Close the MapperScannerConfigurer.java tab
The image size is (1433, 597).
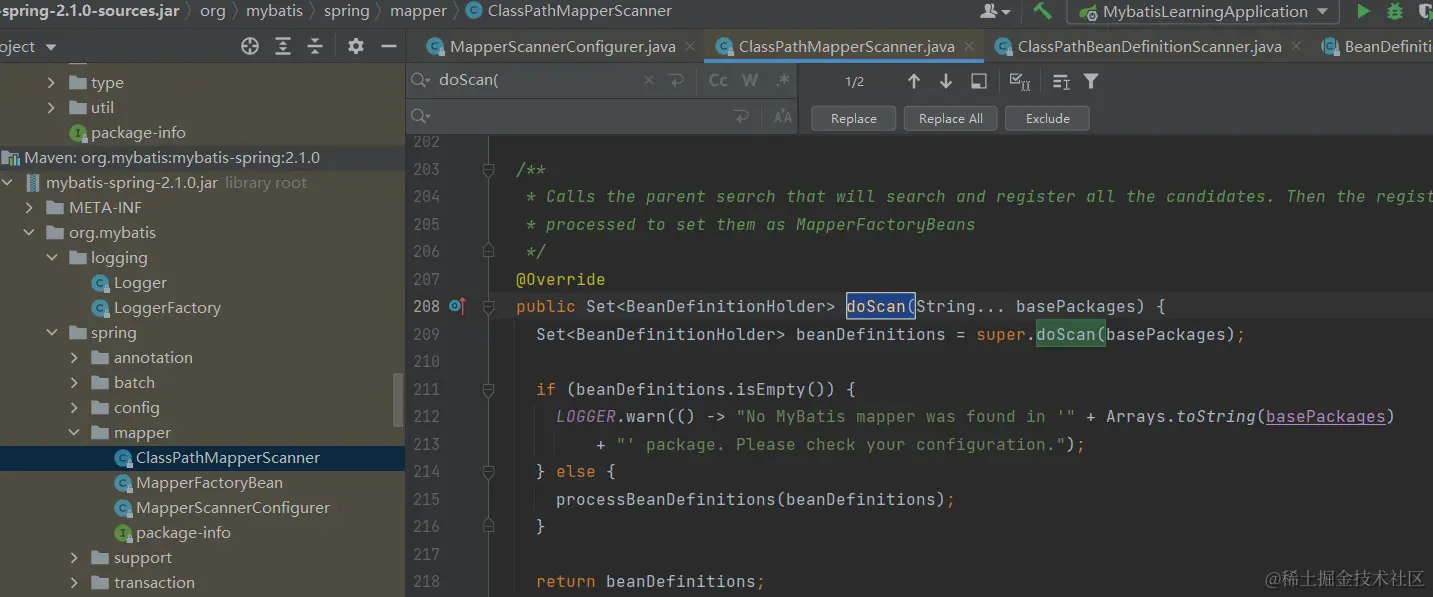coord(691,46)
